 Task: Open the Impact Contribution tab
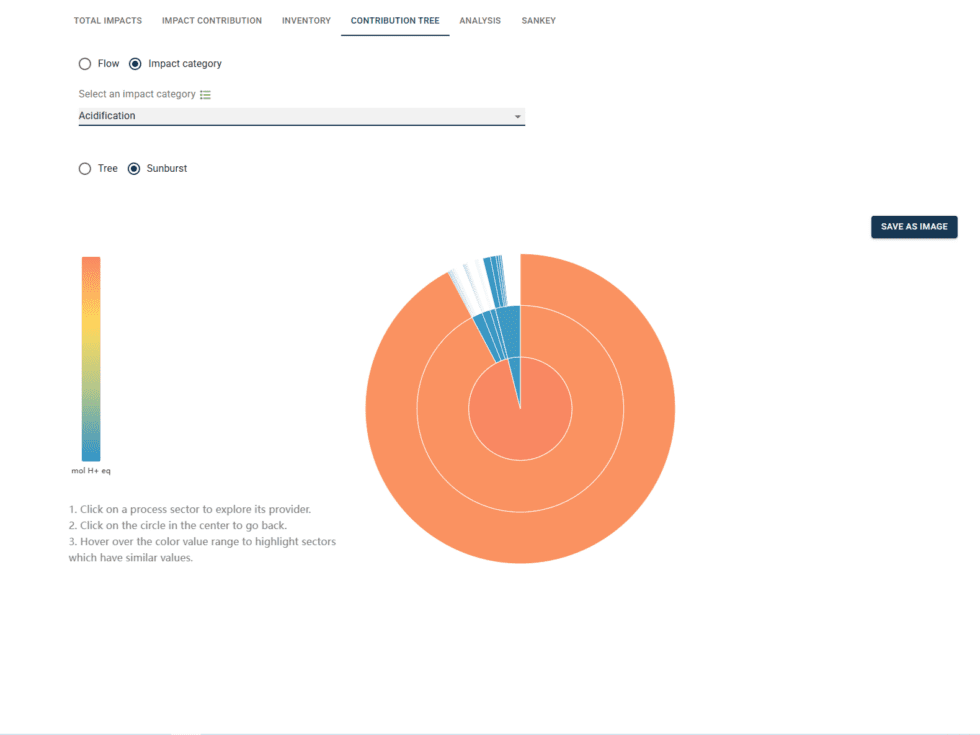[212, 21]
